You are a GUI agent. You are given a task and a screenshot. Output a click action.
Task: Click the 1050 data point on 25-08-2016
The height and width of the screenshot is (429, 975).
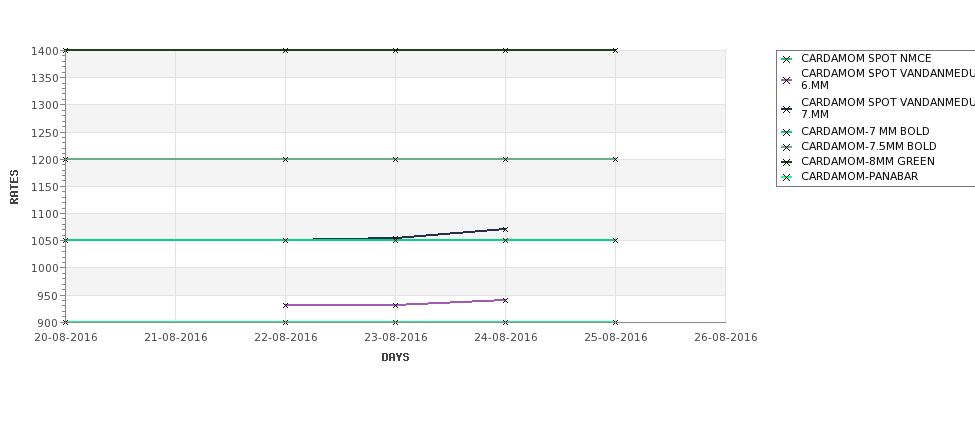615,241
